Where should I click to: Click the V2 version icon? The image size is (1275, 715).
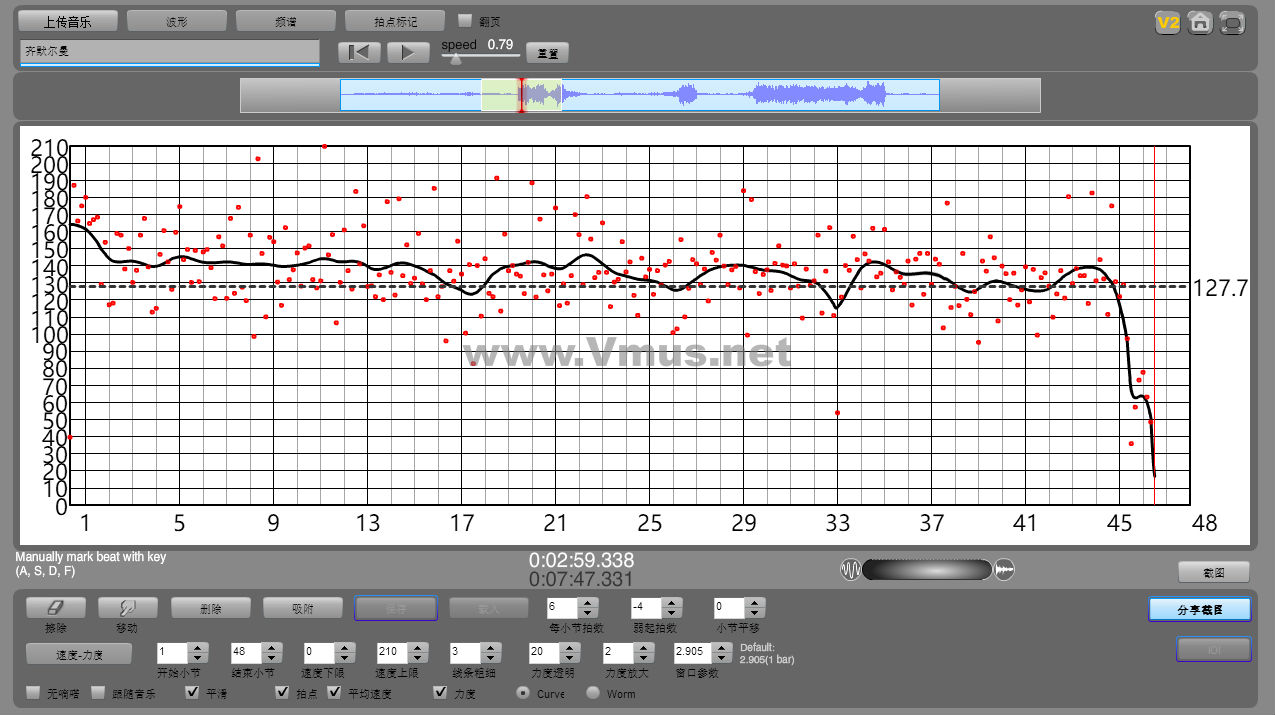pos(1167,23)
